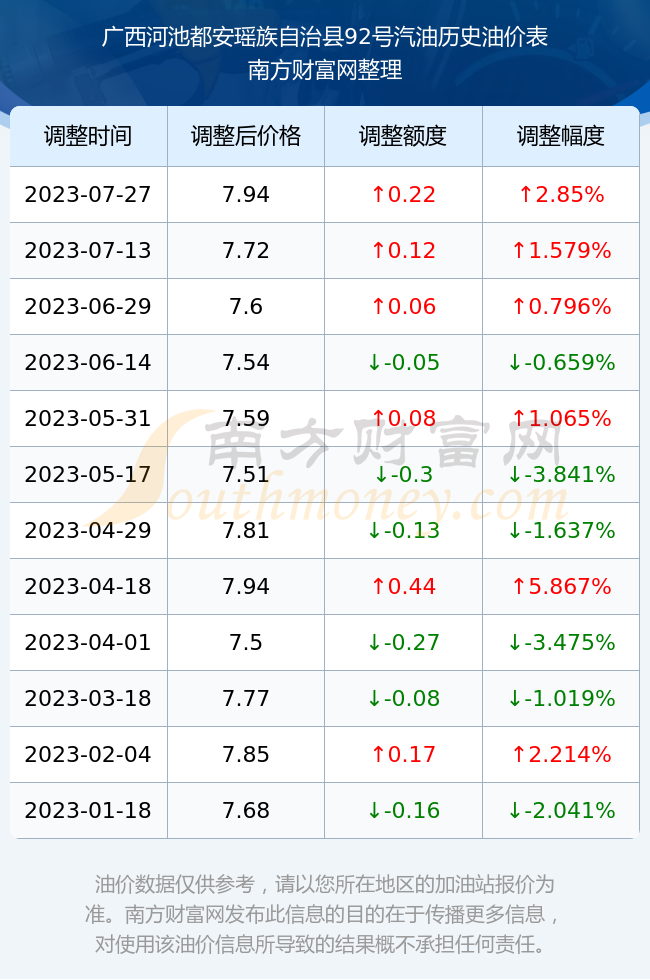Select the ↑2.214% percentage cell

(x=561, y=754)
